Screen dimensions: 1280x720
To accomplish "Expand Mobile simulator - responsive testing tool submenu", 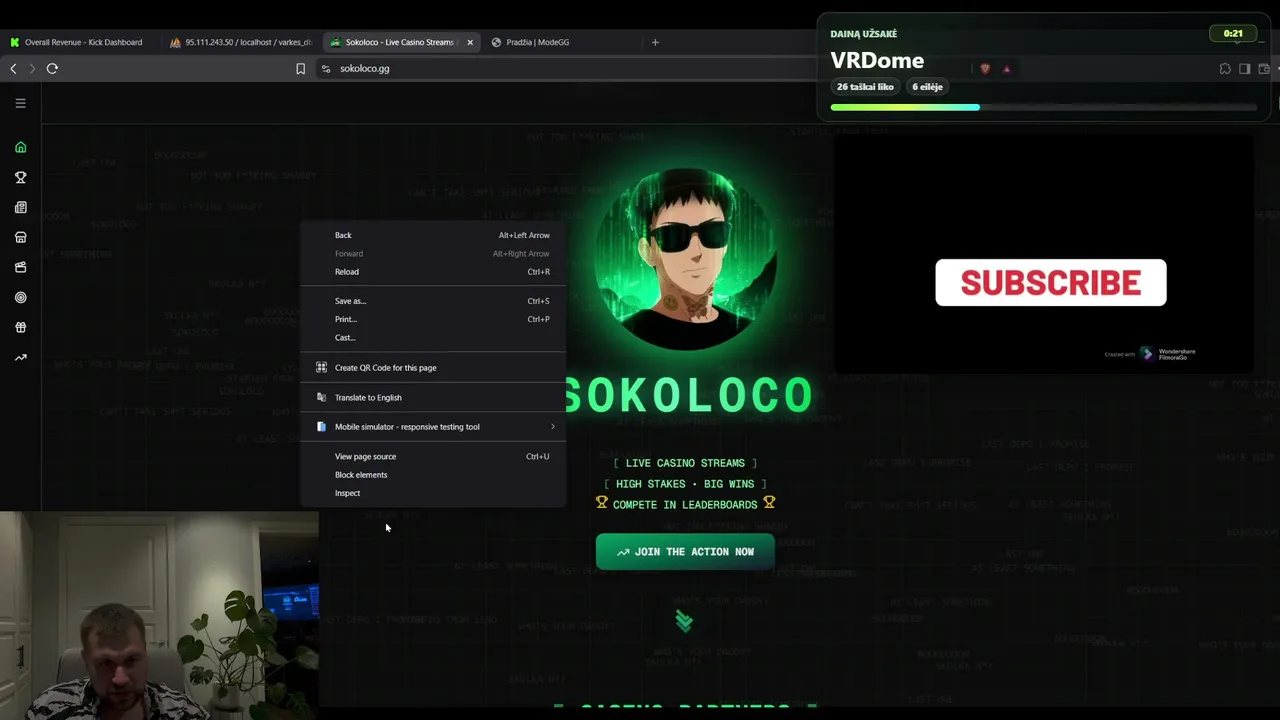I will [433, 427].
